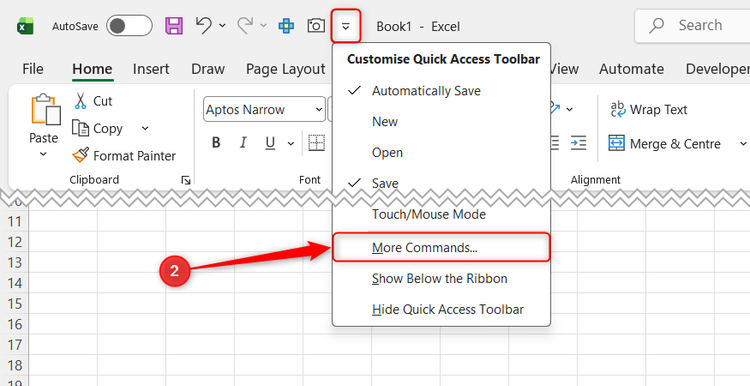Image resolution: width=750 pixels, height=386 pixels.
Task: Expand the Copy options arrow
Action: pyautogui.click(x=145, y=128)
